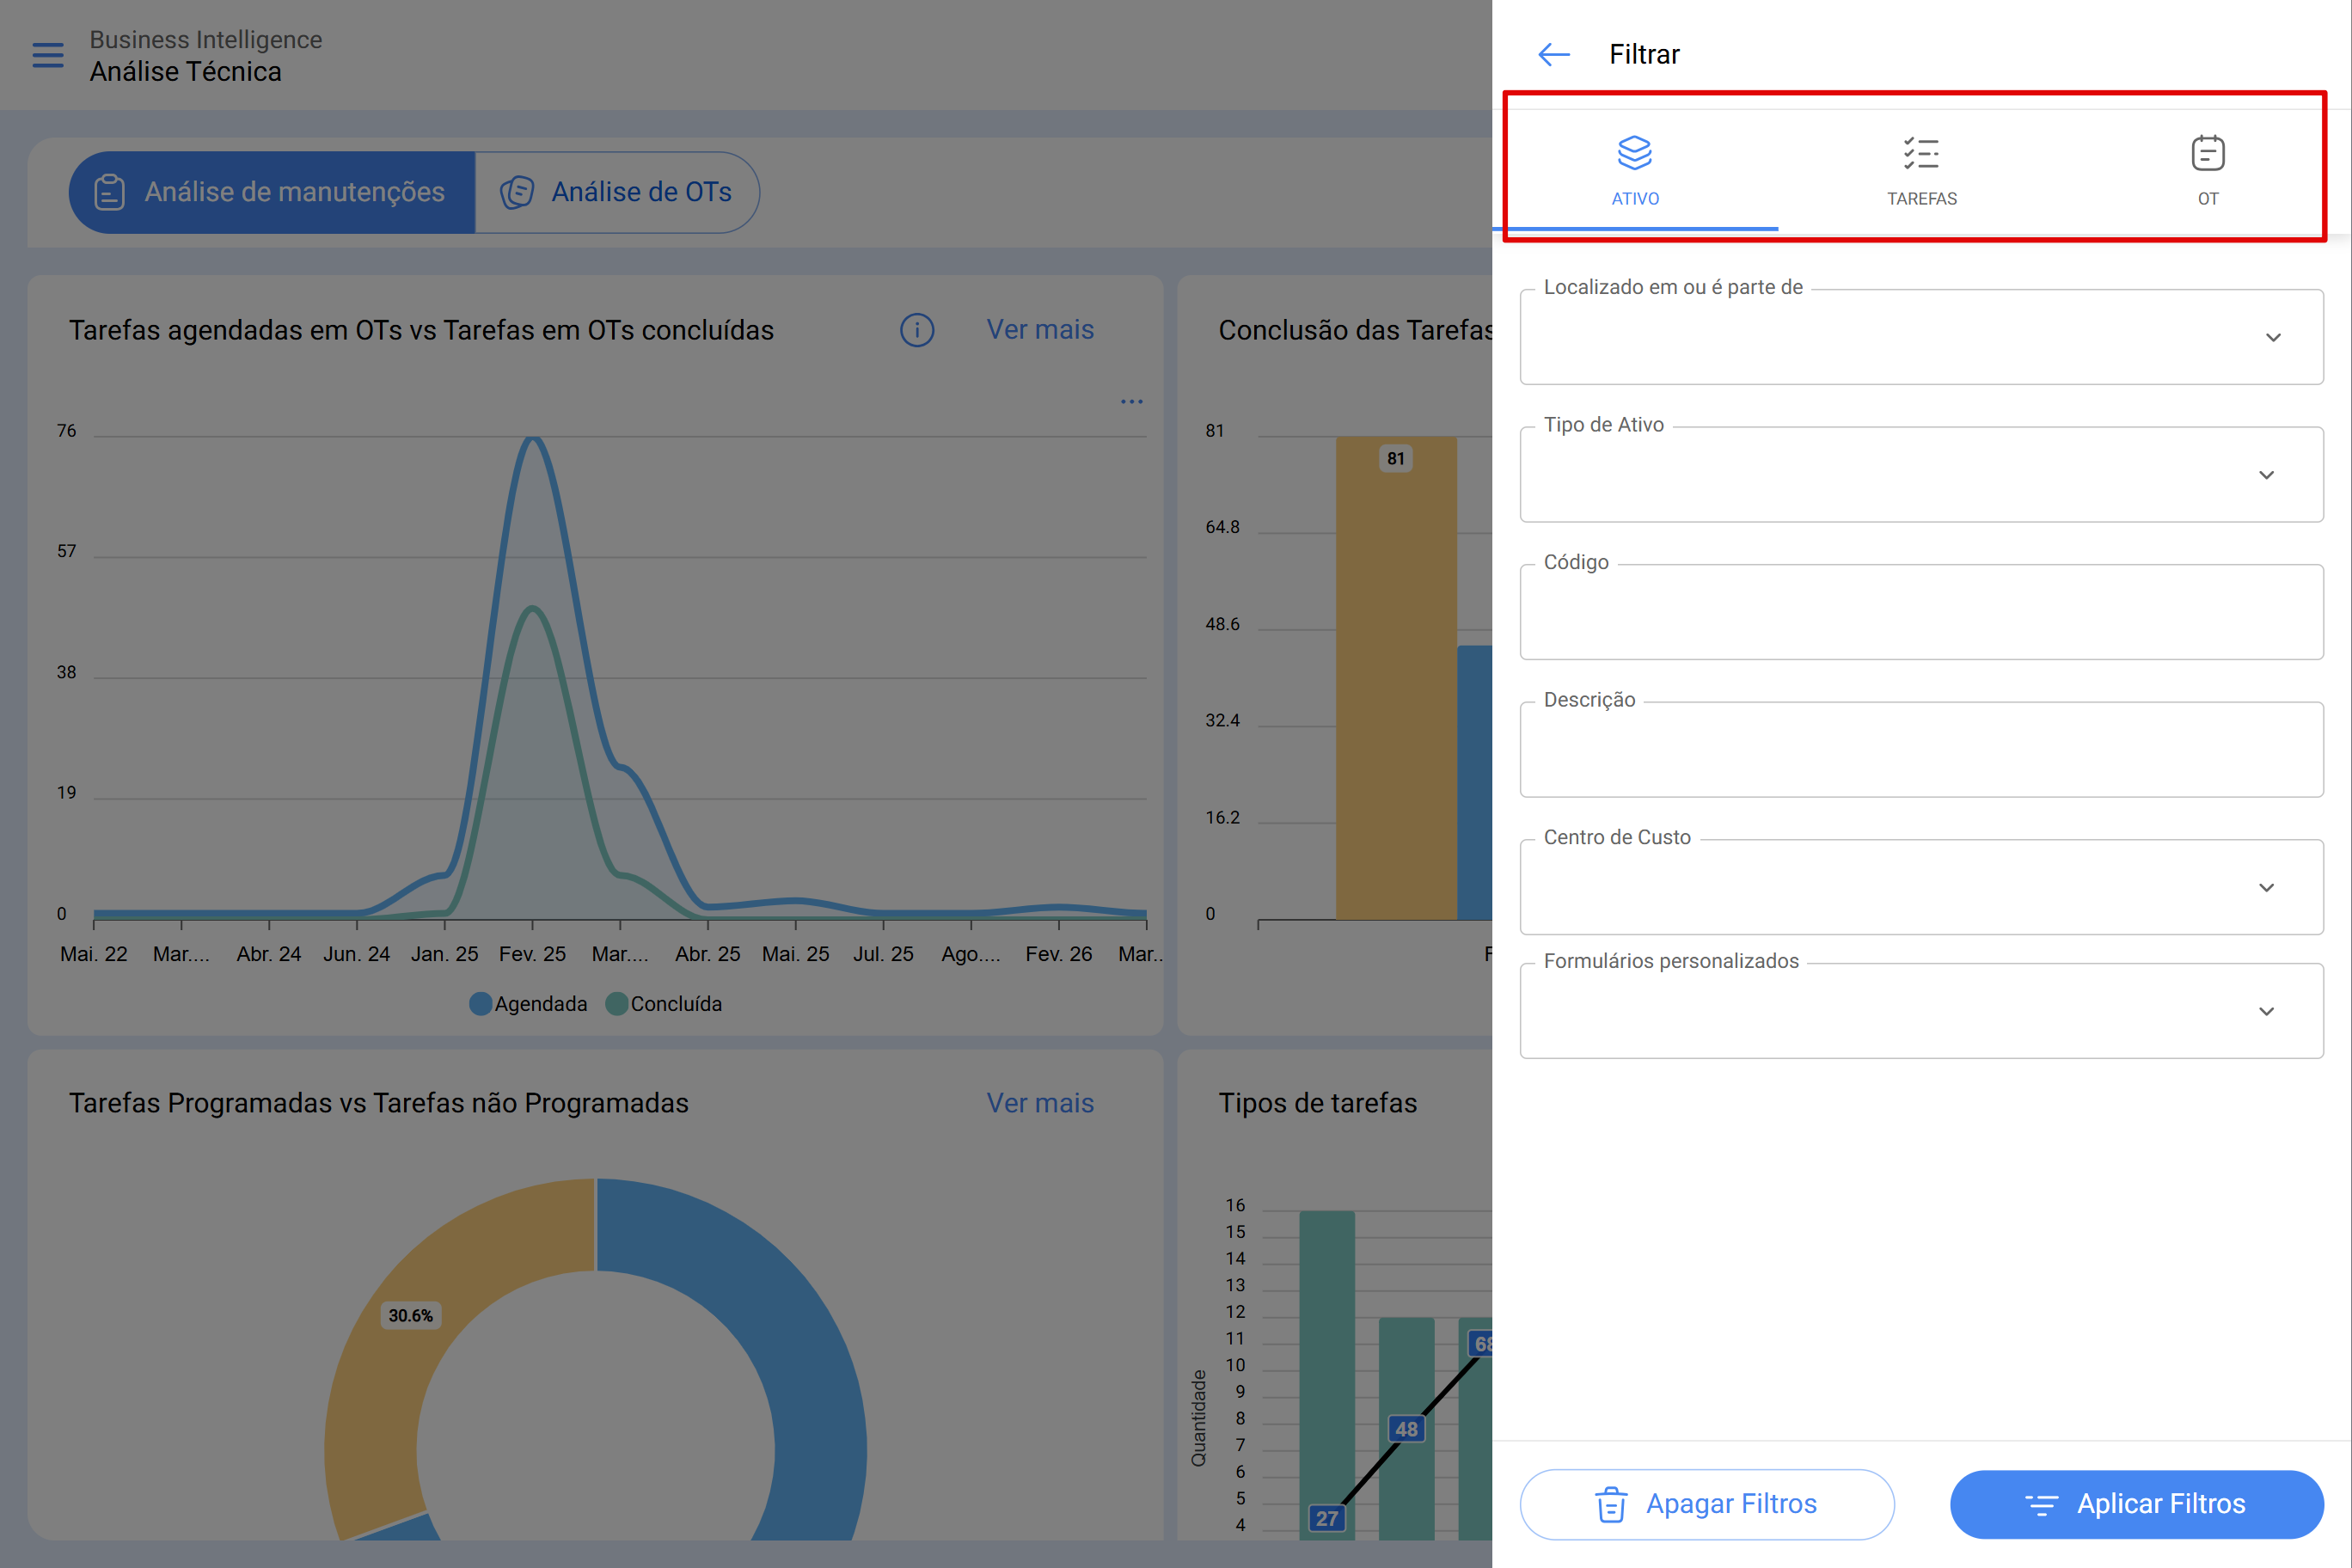The width and height of the screenshot is (2352, 1568).
Task: Switch to Análise de OTs tab
Action: tap(617, 192)
